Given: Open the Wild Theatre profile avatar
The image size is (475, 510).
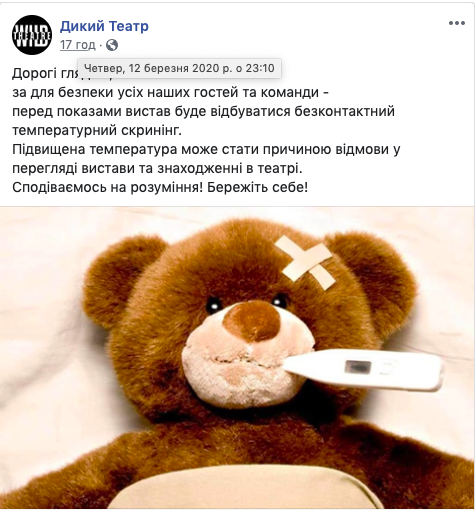Looking at the screenshot, I should [32, 35].
